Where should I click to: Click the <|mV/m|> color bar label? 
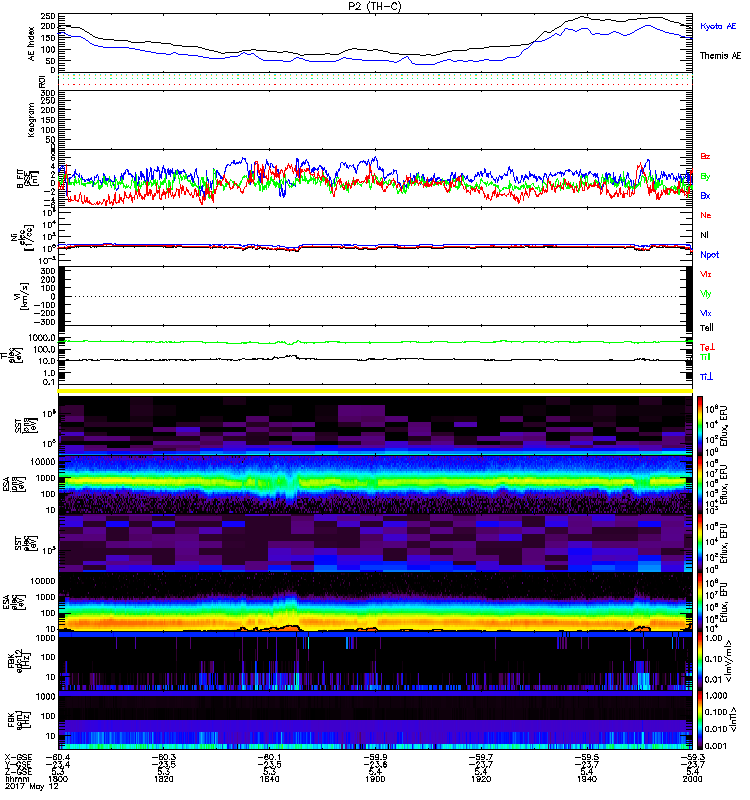(x=729, y=661)
